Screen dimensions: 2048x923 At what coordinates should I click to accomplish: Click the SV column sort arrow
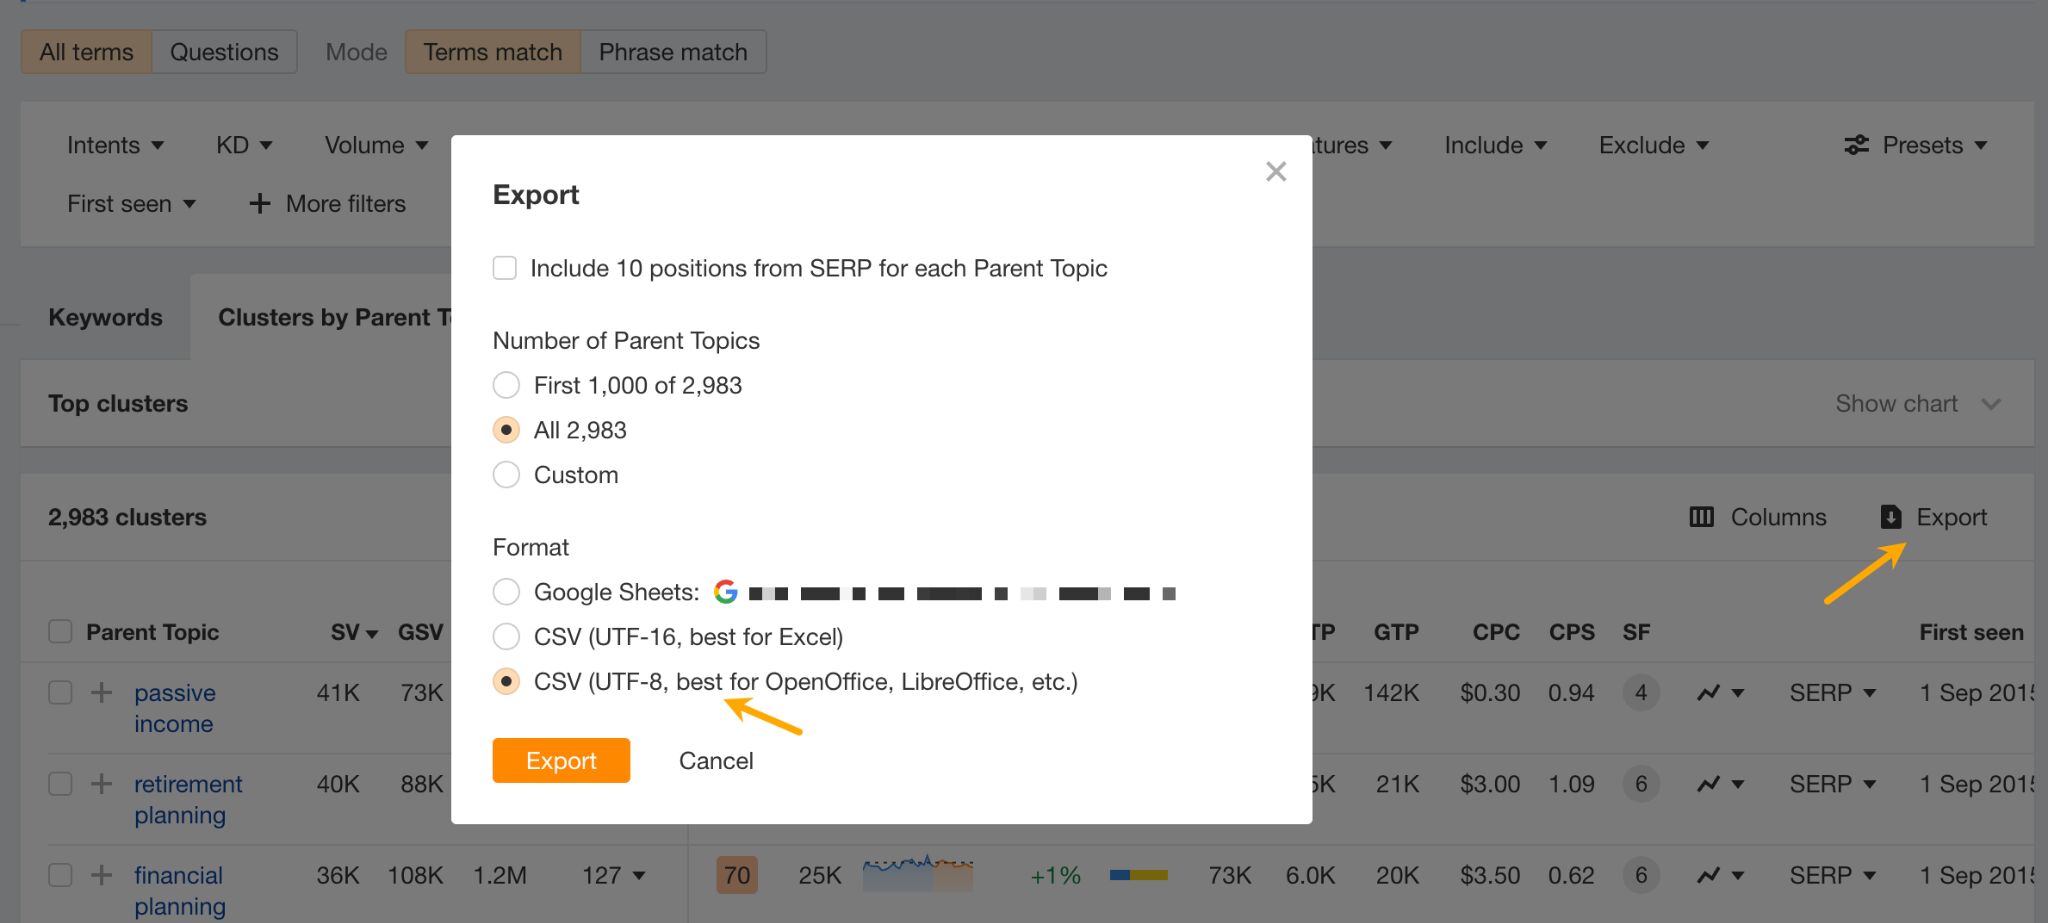point(372,632)
